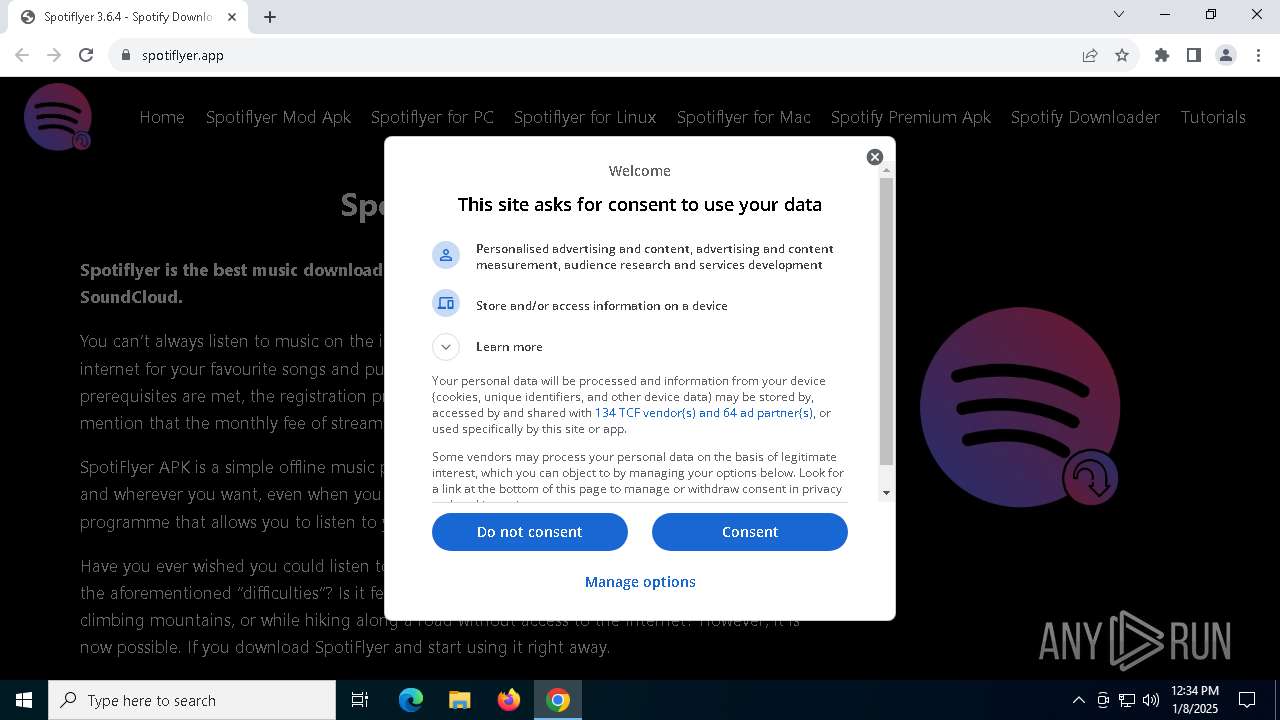View site information lock icon
The image size is (1280, 720).
126,55
